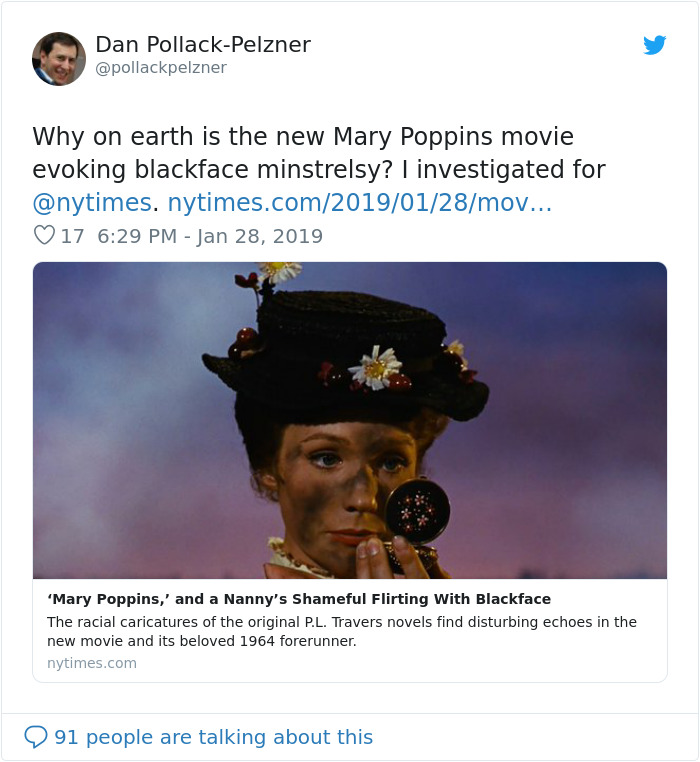The width and height of the screenshot is (700, 762).
Task: Open the nytimes.com/2019/01/28 article URL
Action: point(359,203)
